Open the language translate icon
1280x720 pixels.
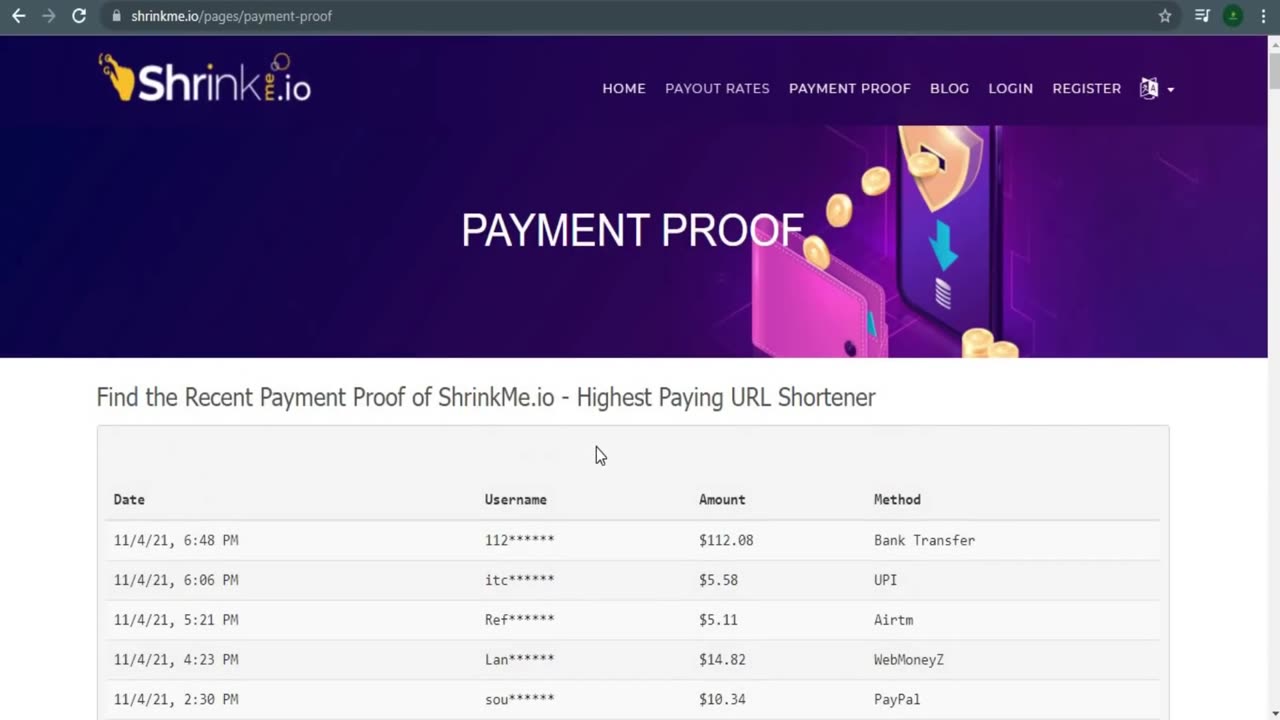(x=1149, y=88)
